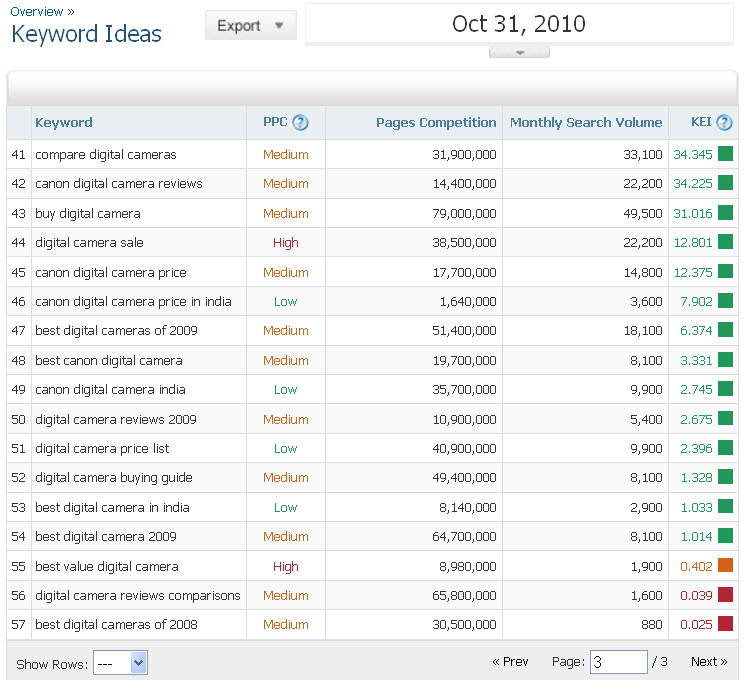Select the 'buy digital camera' keyword row
The image size is (744, 680).
pos(88,213)
